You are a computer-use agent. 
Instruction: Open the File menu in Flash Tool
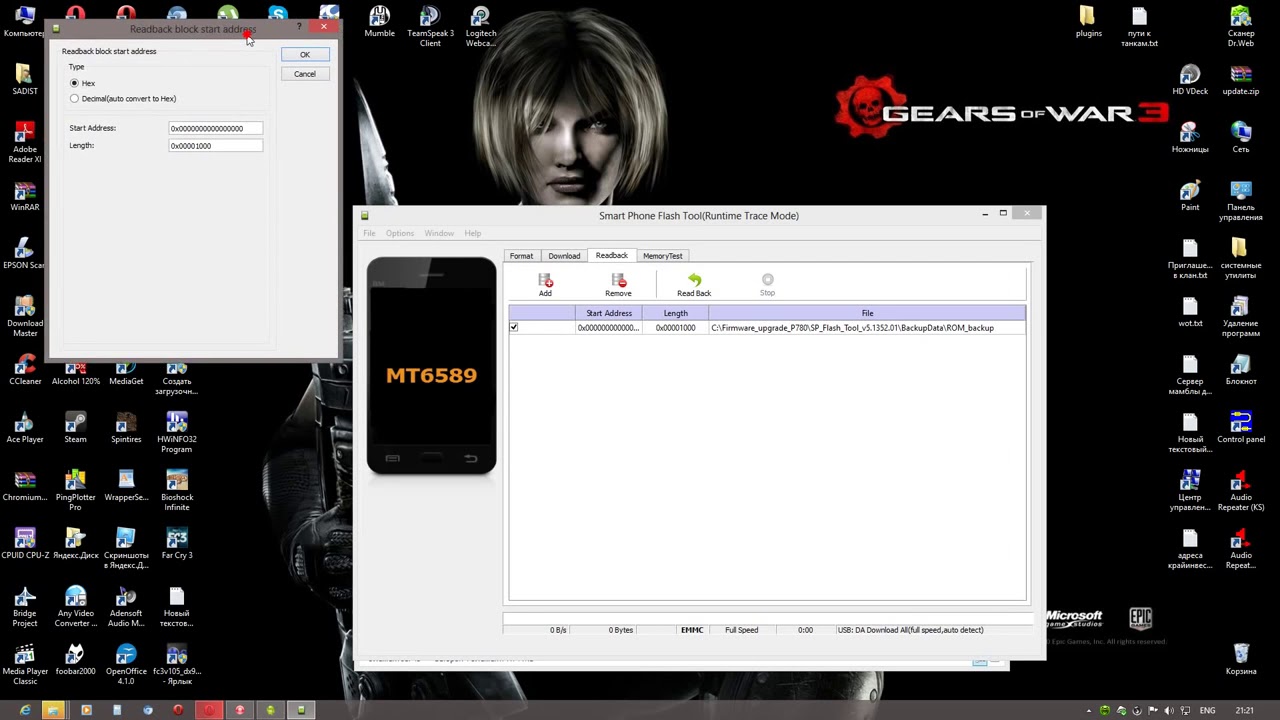point(369,233)
